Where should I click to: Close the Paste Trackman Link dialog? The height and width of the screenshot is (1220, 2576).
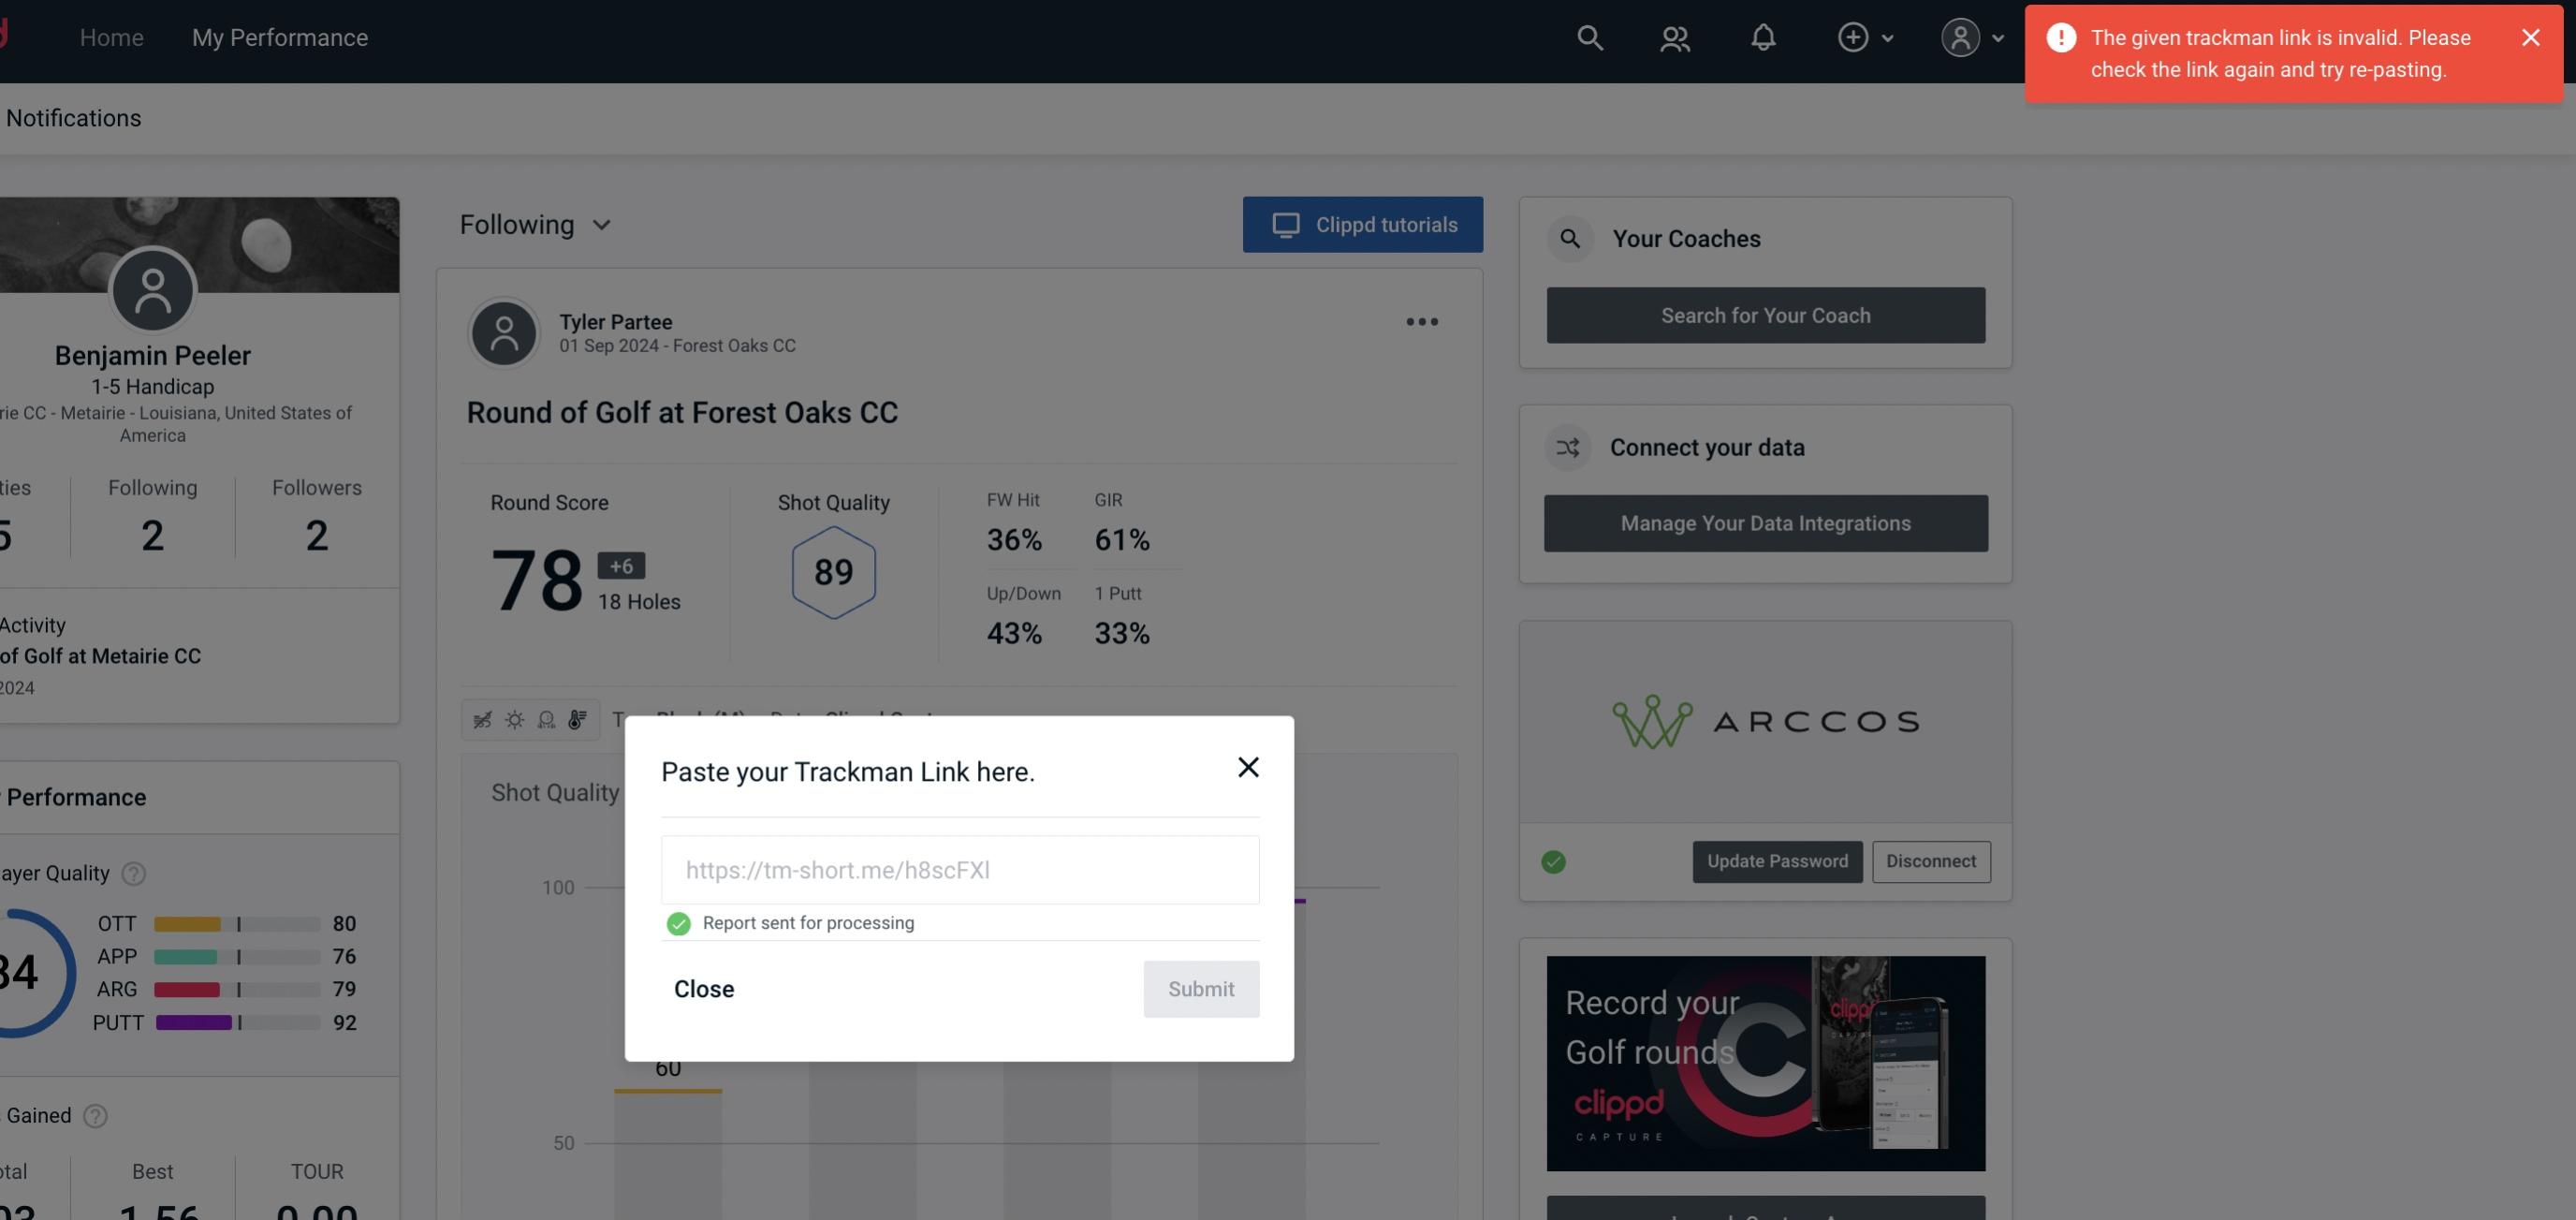1247,766
